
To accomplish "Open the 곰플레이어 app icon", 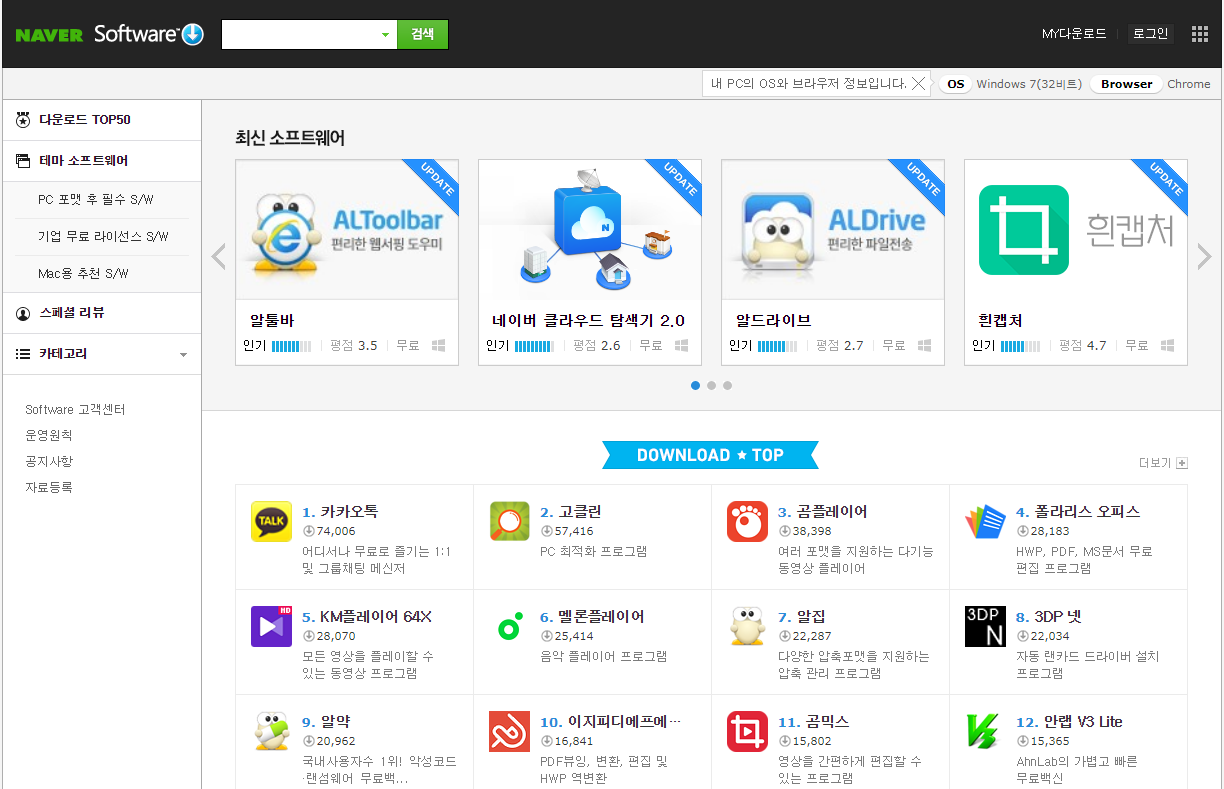I will tap(747, 522).
